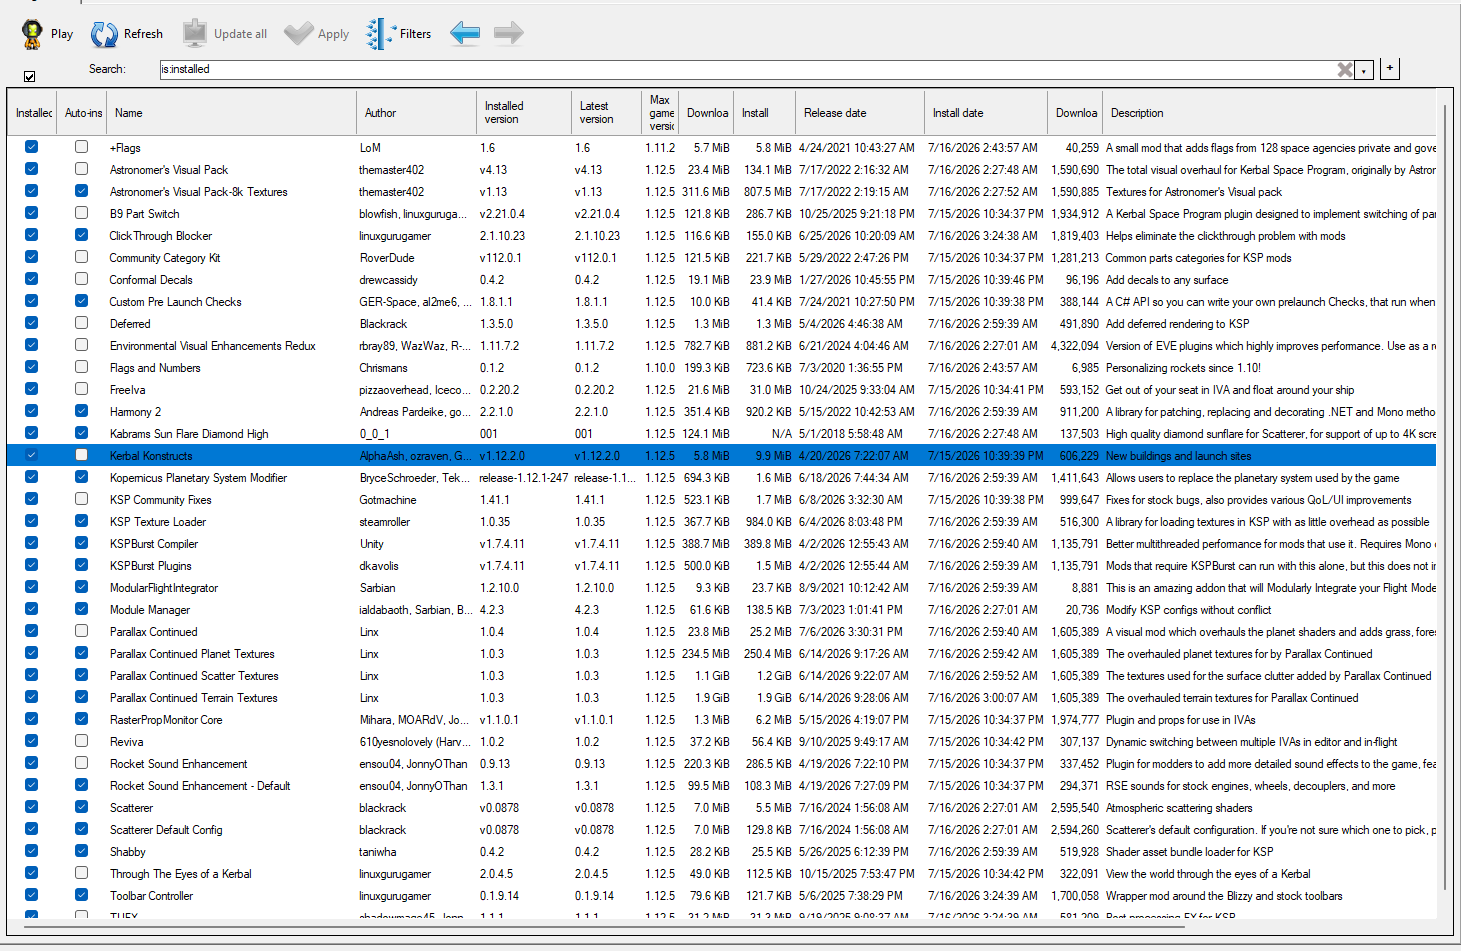Click the Auto-ins column header

[x=82, y=113]
